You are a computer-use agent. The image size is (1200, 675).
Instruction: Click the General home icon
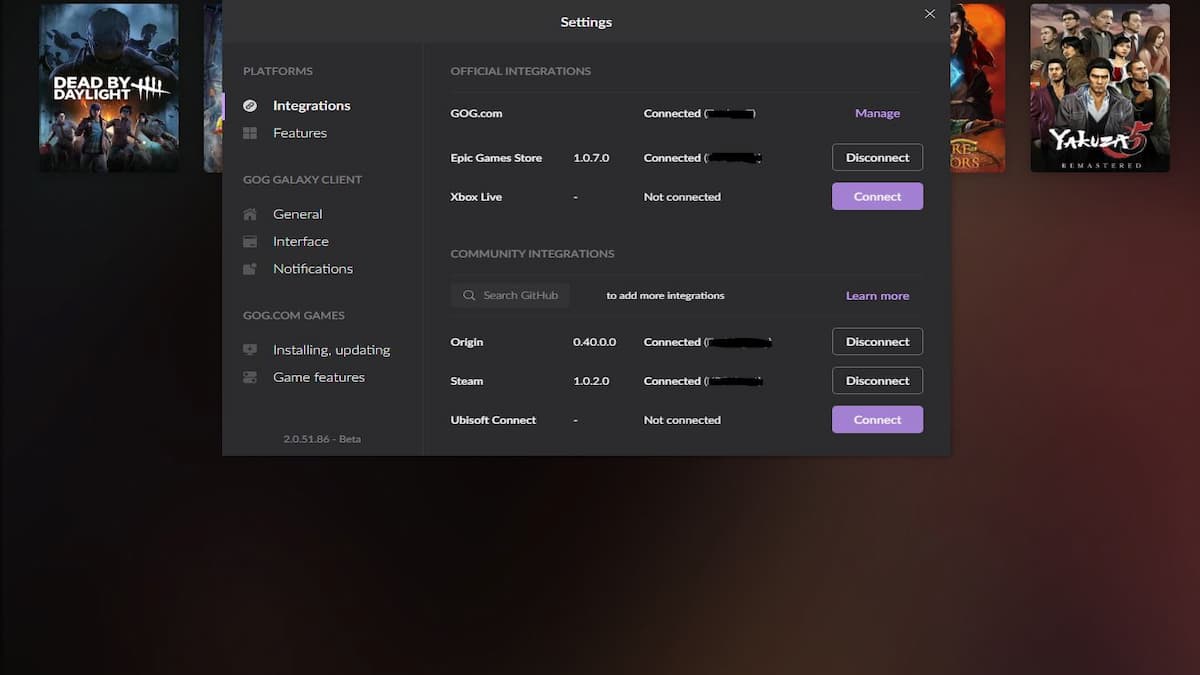point(250,214)
